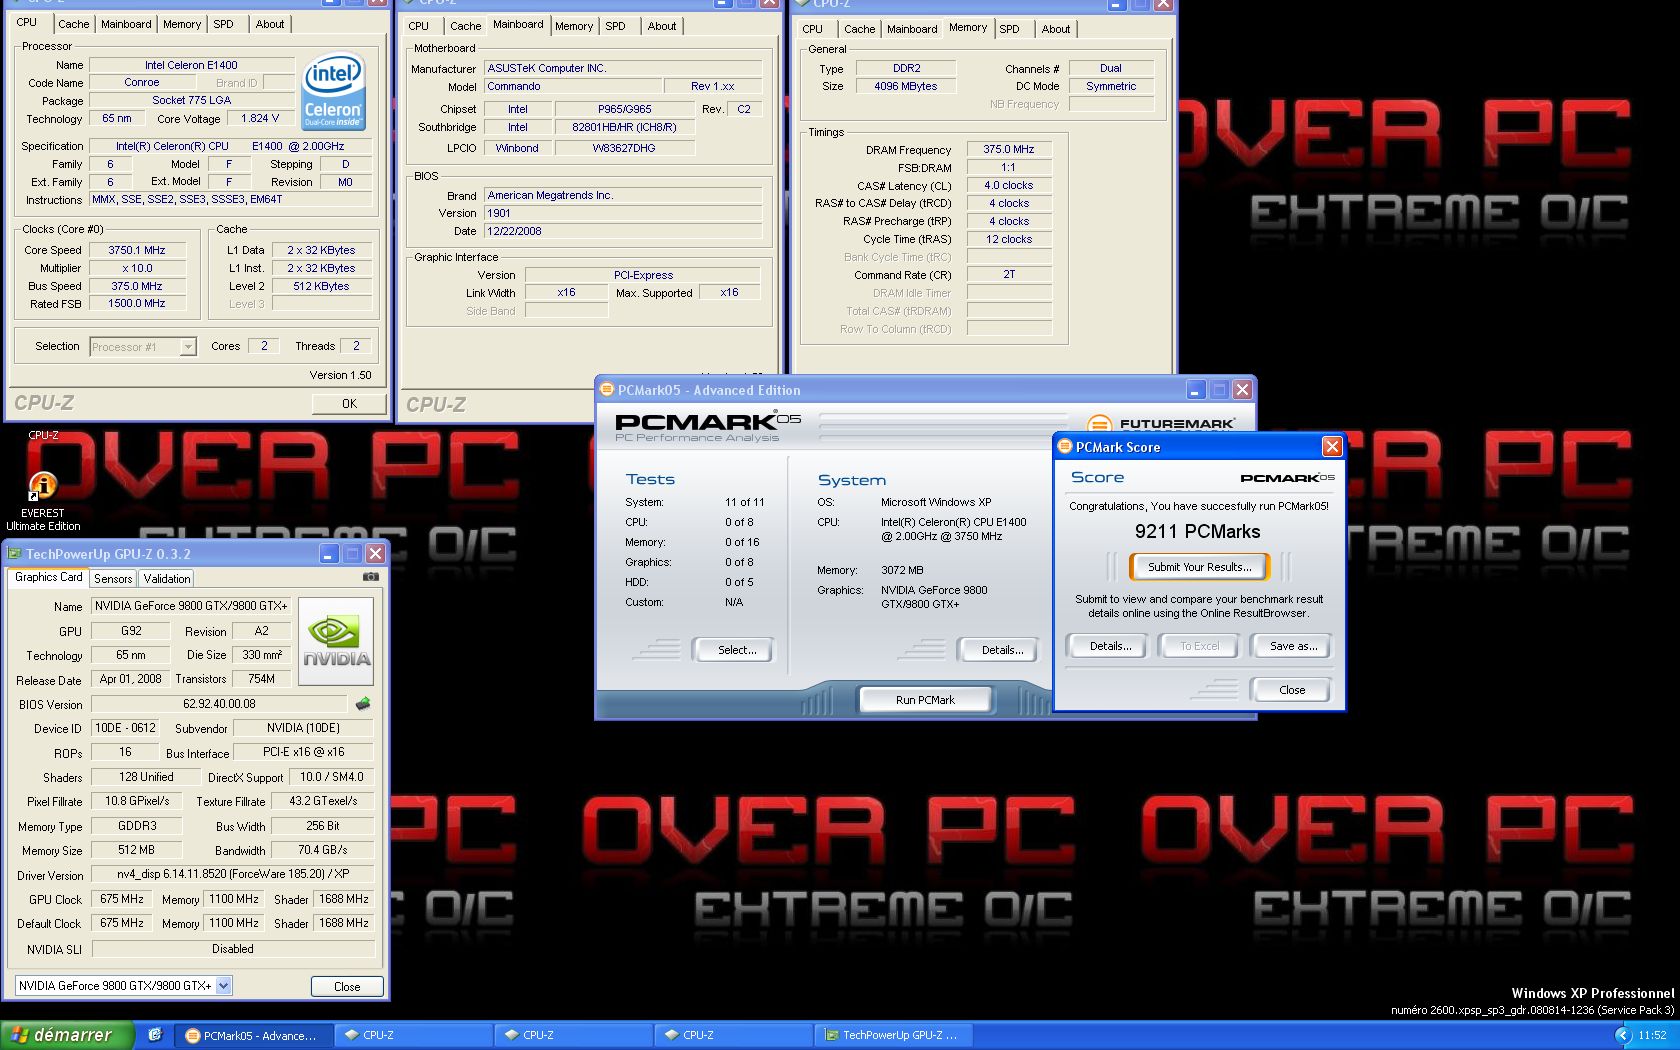Click the CAS# Latency 4.0 clocks value
1680x1050 pixels.
tap(1008, 185)
